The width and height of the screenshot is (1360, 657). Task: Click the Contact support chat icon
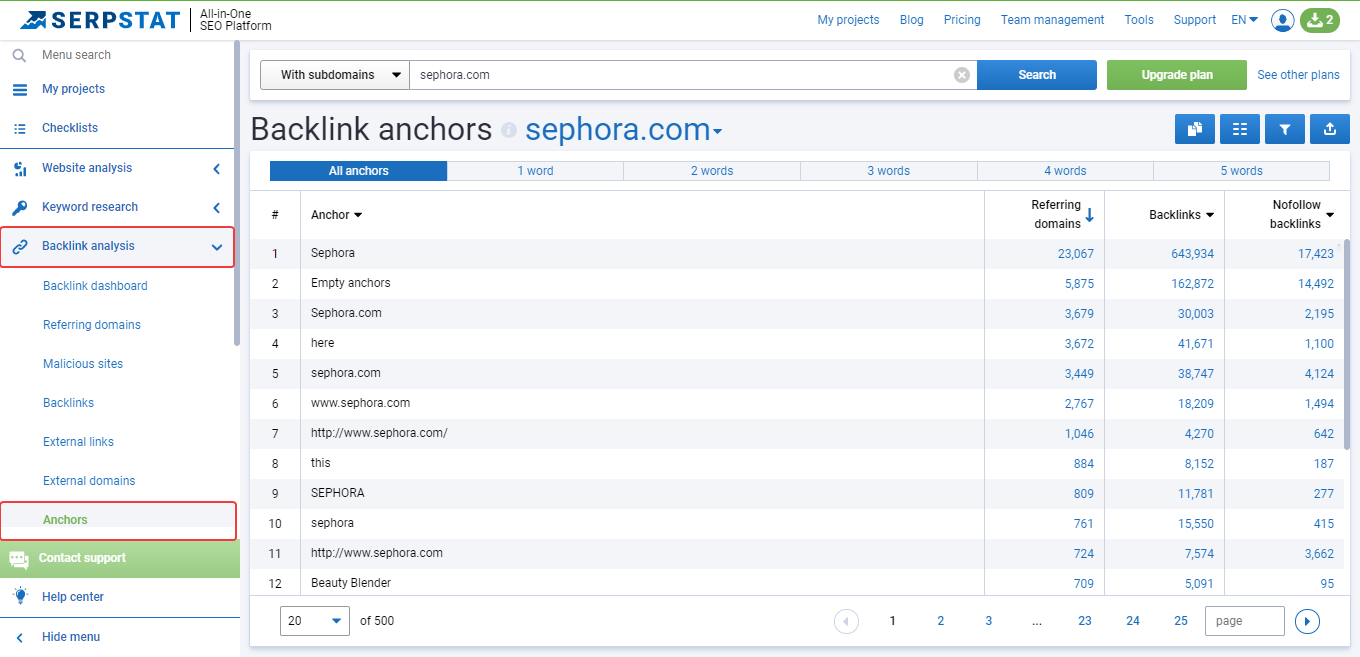point(19,559)
